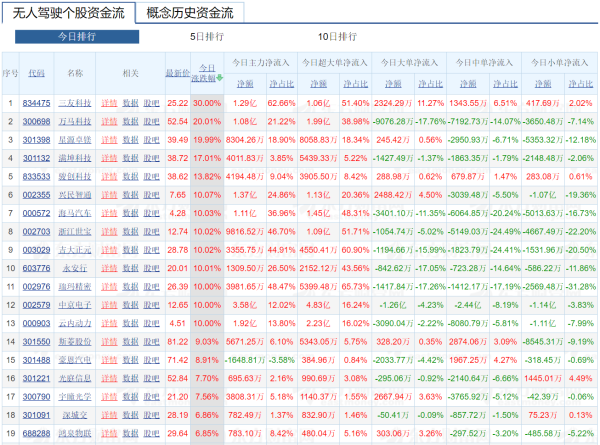Open stock code 834475 link
The width and height of the screenshot is (600, 445).
[36, 103]
